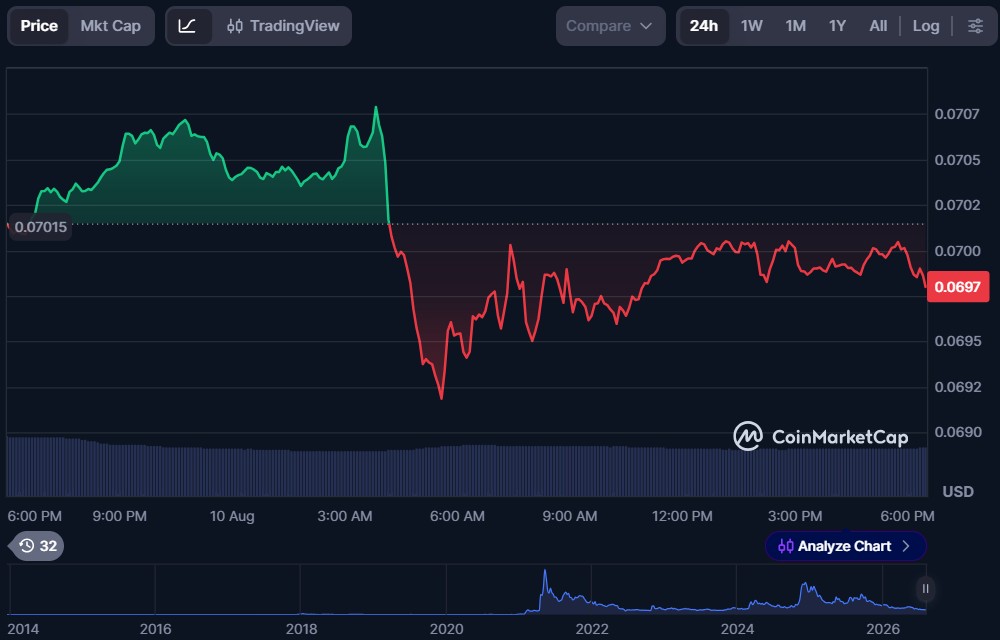Select the 24h time range

point(703,26)
